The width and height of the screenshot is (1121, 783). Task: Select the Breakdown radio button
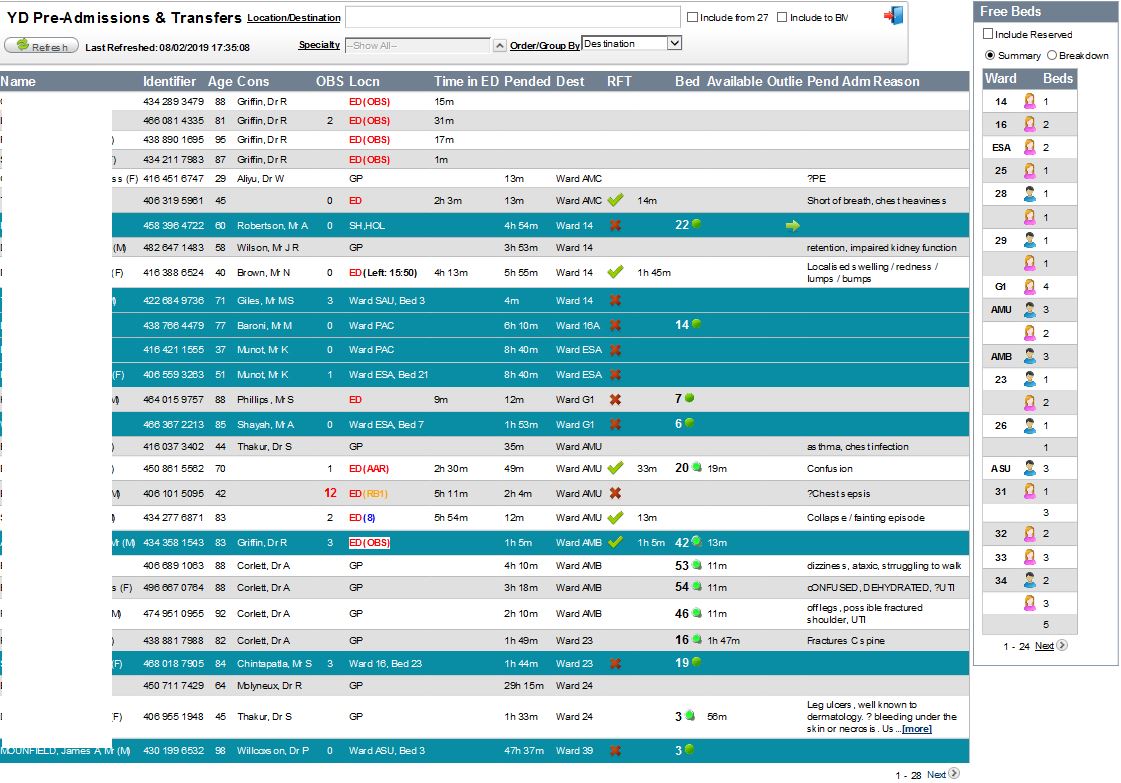point(1052,55)
